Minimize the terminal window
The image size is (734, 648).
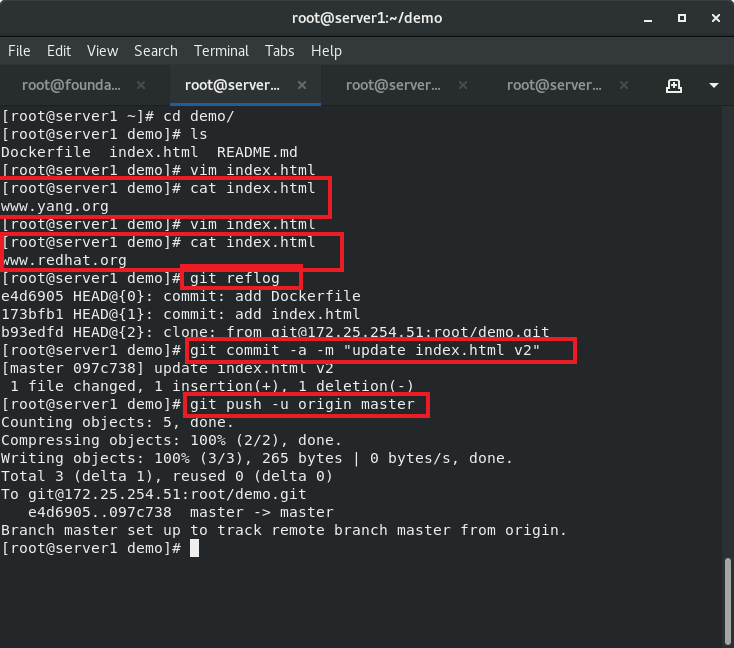point(648,19)
